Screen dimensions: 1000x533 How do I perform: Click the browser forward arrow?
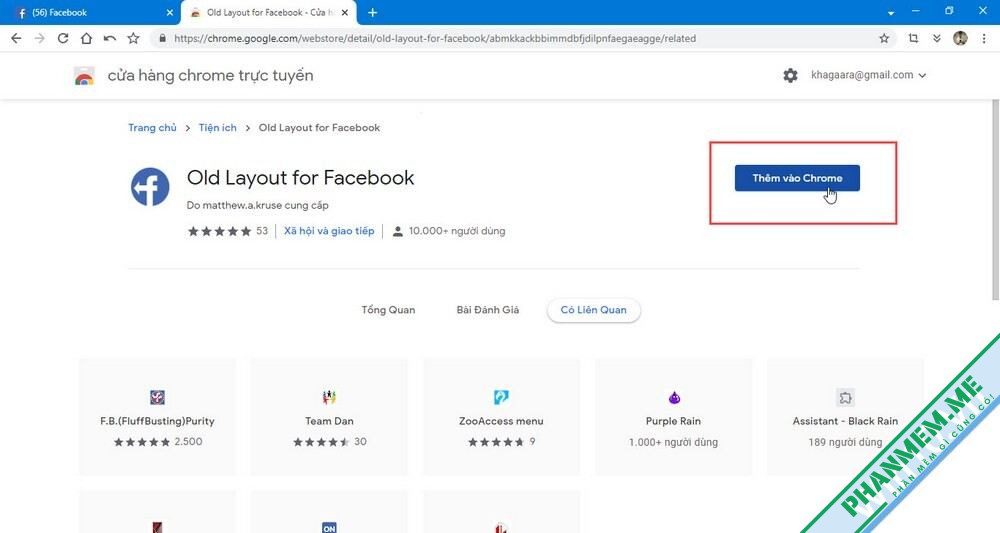(40, 38)
